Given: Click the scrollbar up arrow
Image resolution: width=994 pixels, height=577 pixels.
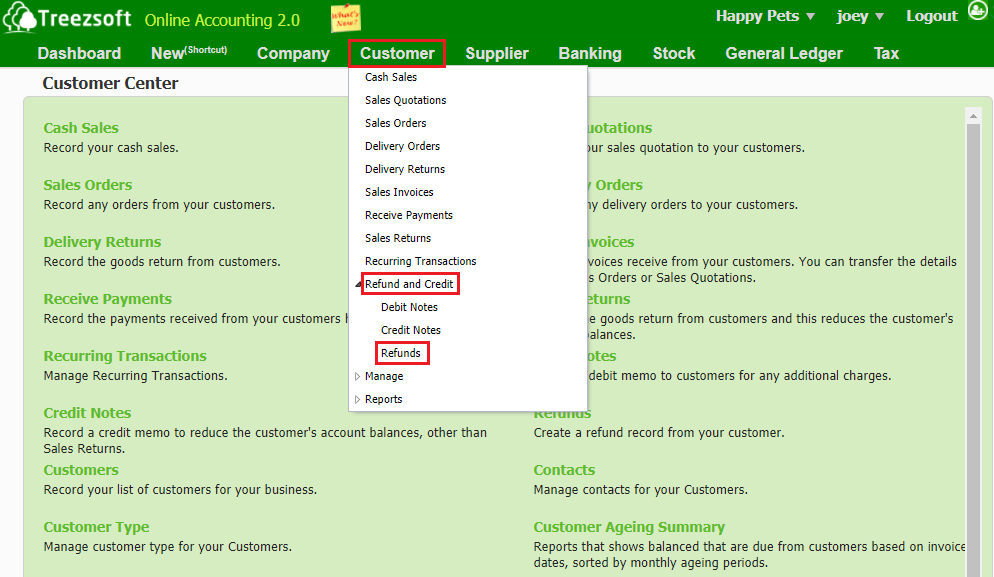Looking at the screenshot, I should point(973,116).
